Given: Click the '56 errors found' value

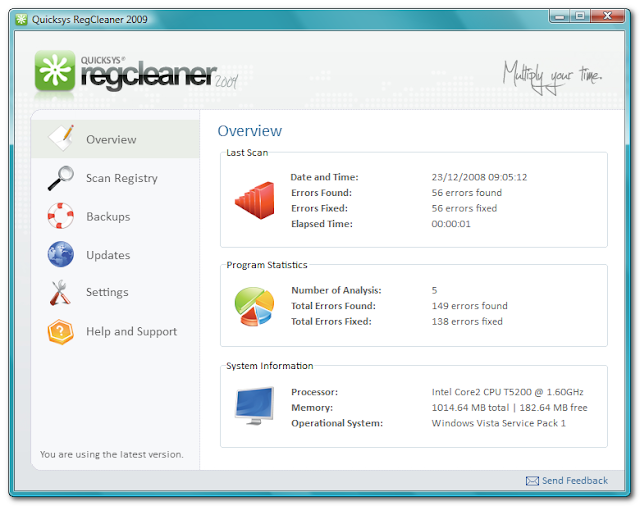Looking at the screenshot, I should click(x=467, y=193).
